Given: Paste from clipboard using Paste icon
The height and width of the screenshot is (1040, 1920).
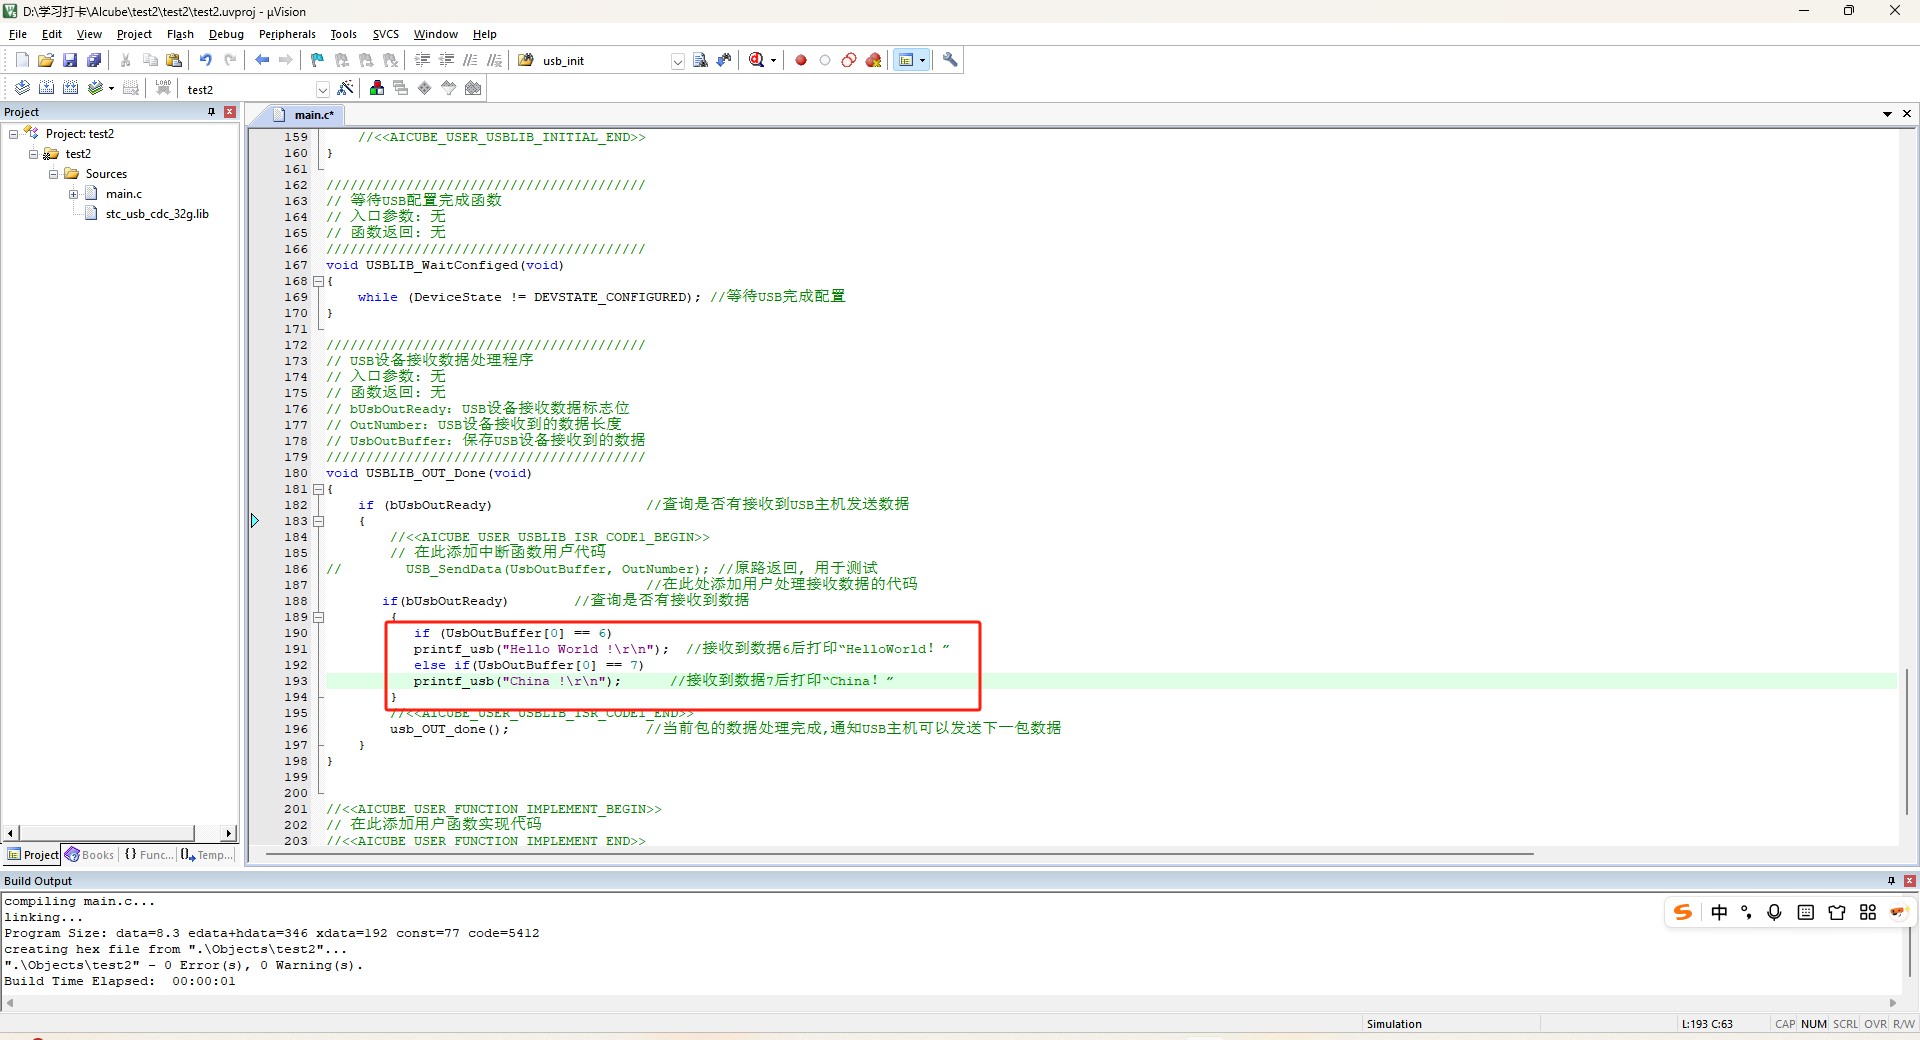Looking at the screenshot, I should [x=174, y=60].
